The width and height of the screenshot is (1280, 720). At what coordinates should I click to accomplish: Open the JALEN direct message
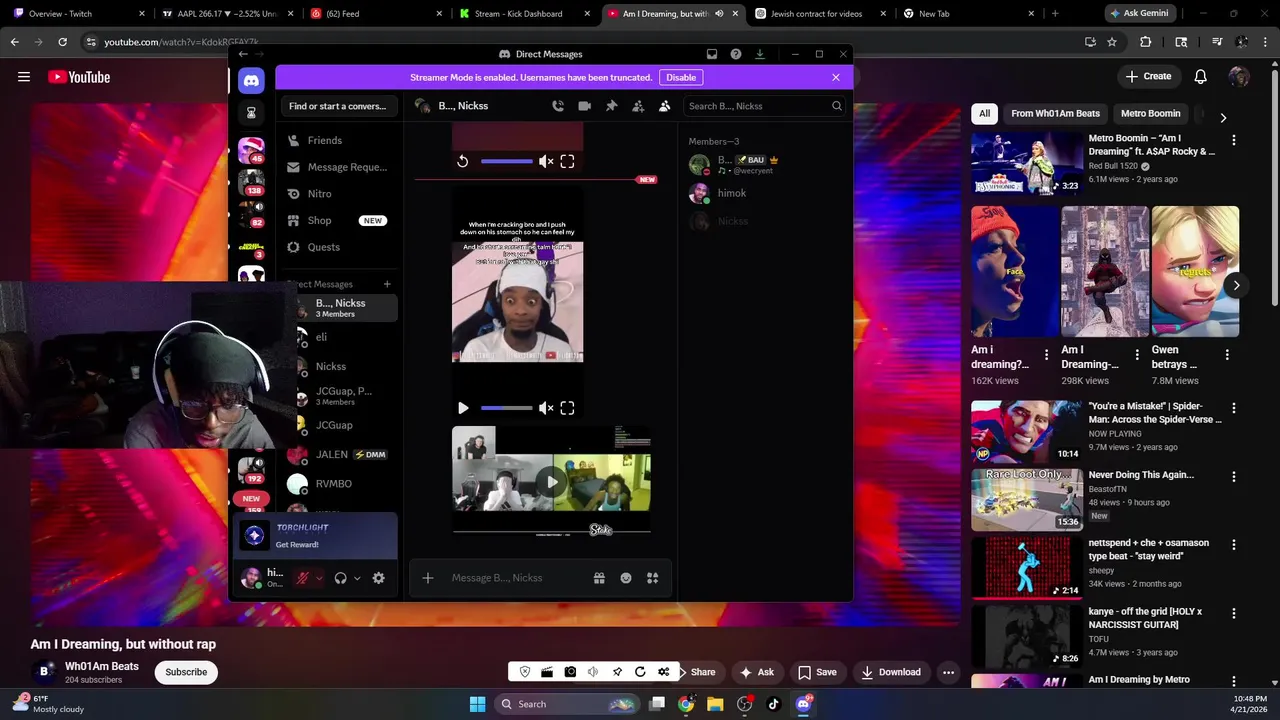point(339,454)
